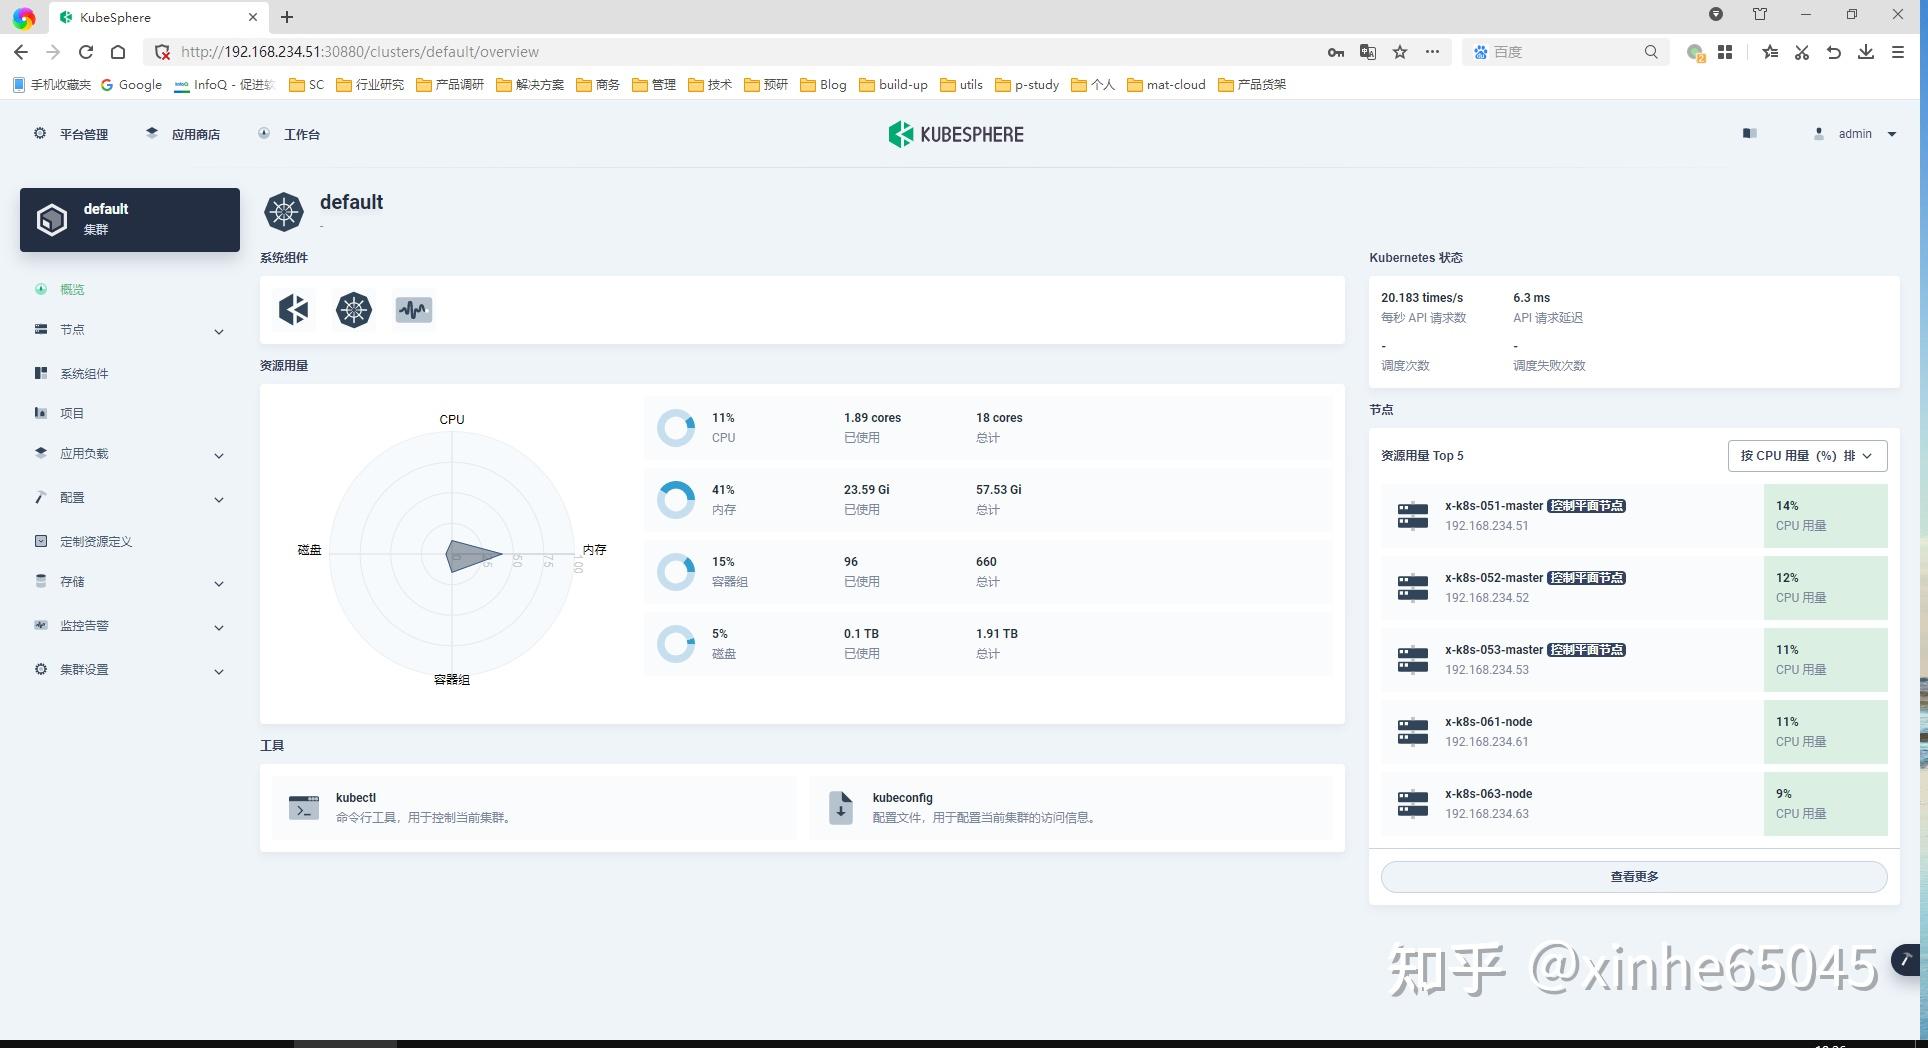Open the Google bookmark
Screen dimensions: 1928x1048
[x=131, y=85]
